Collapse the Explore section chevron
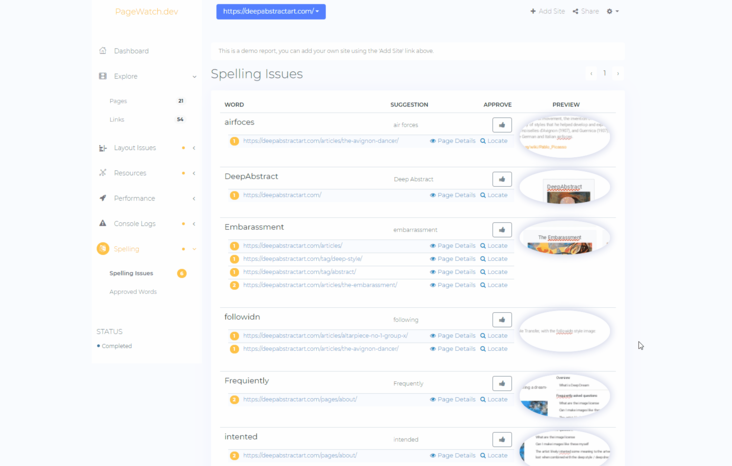 pyautogui.click(x=194, y=77)
